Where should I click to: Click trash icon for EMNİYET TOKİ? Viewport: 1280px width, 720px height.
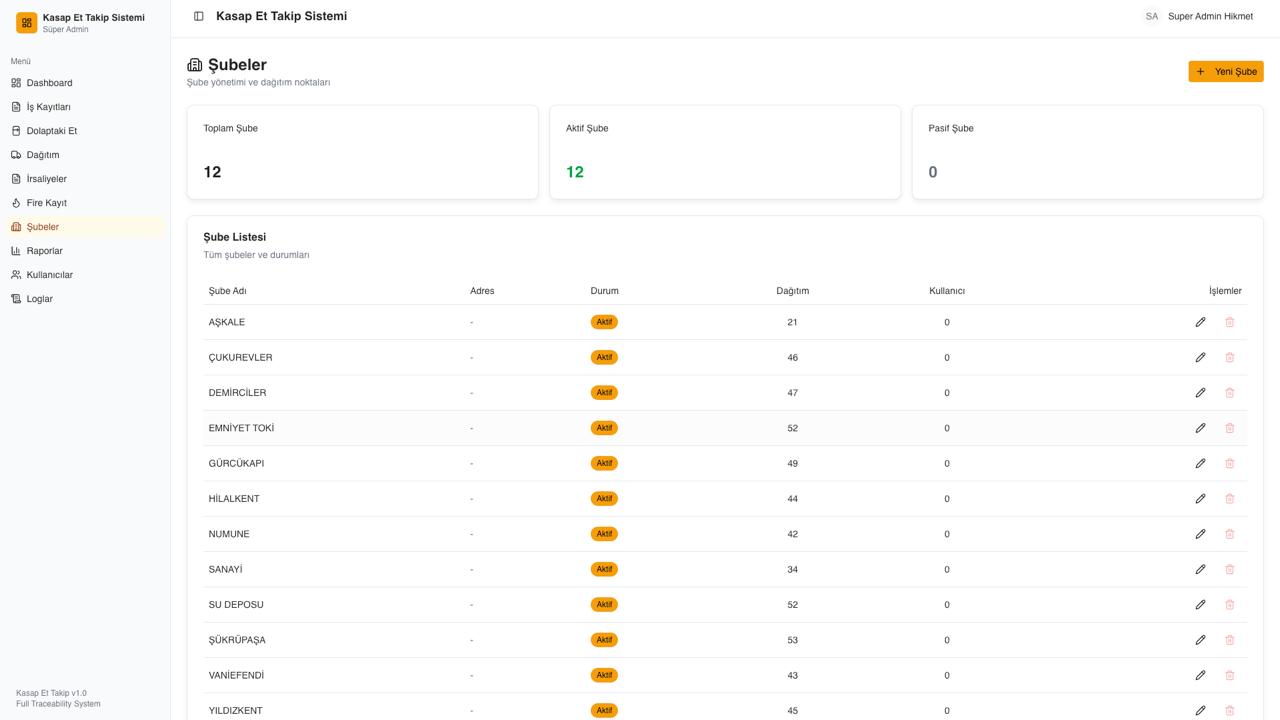1230,428
